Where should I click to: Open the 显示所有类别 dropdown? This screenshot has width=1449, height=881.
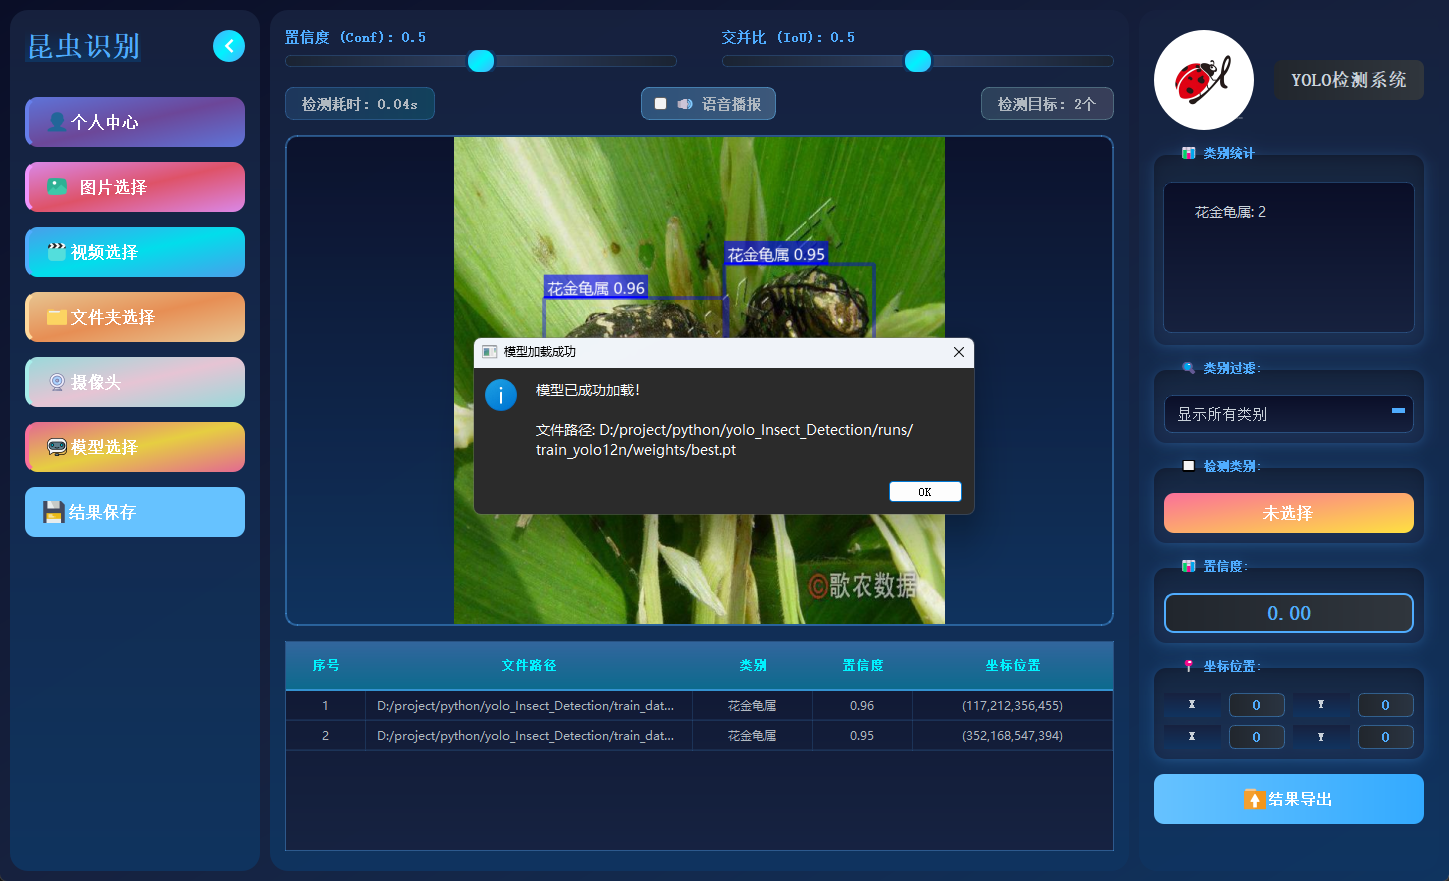[1288, 413]
